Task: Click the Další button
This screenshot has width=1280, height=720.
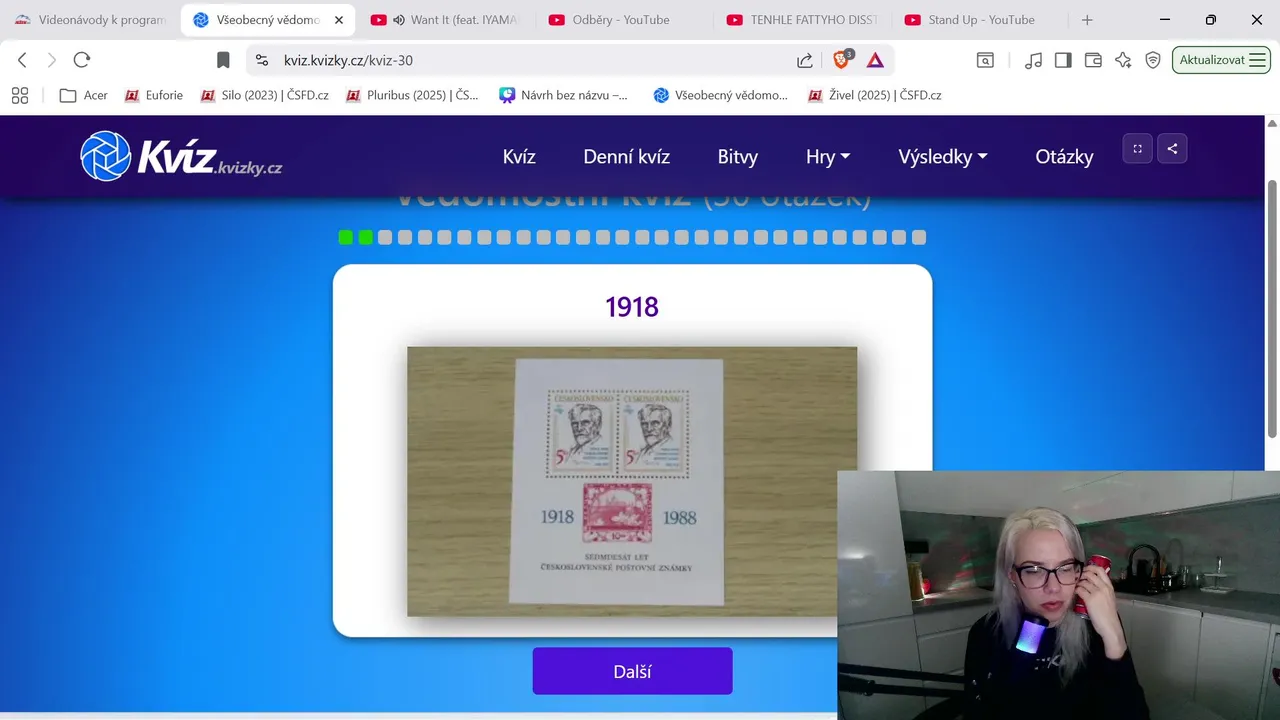Action: point(632,671)
